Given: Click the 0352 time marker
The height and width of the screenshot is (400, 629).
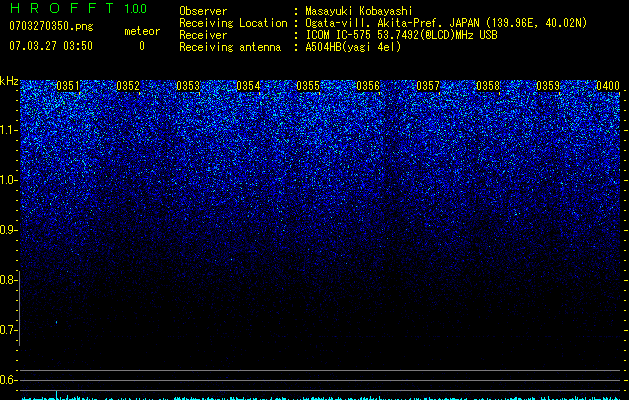Looking at the screenshot, I should pos(128,86).
